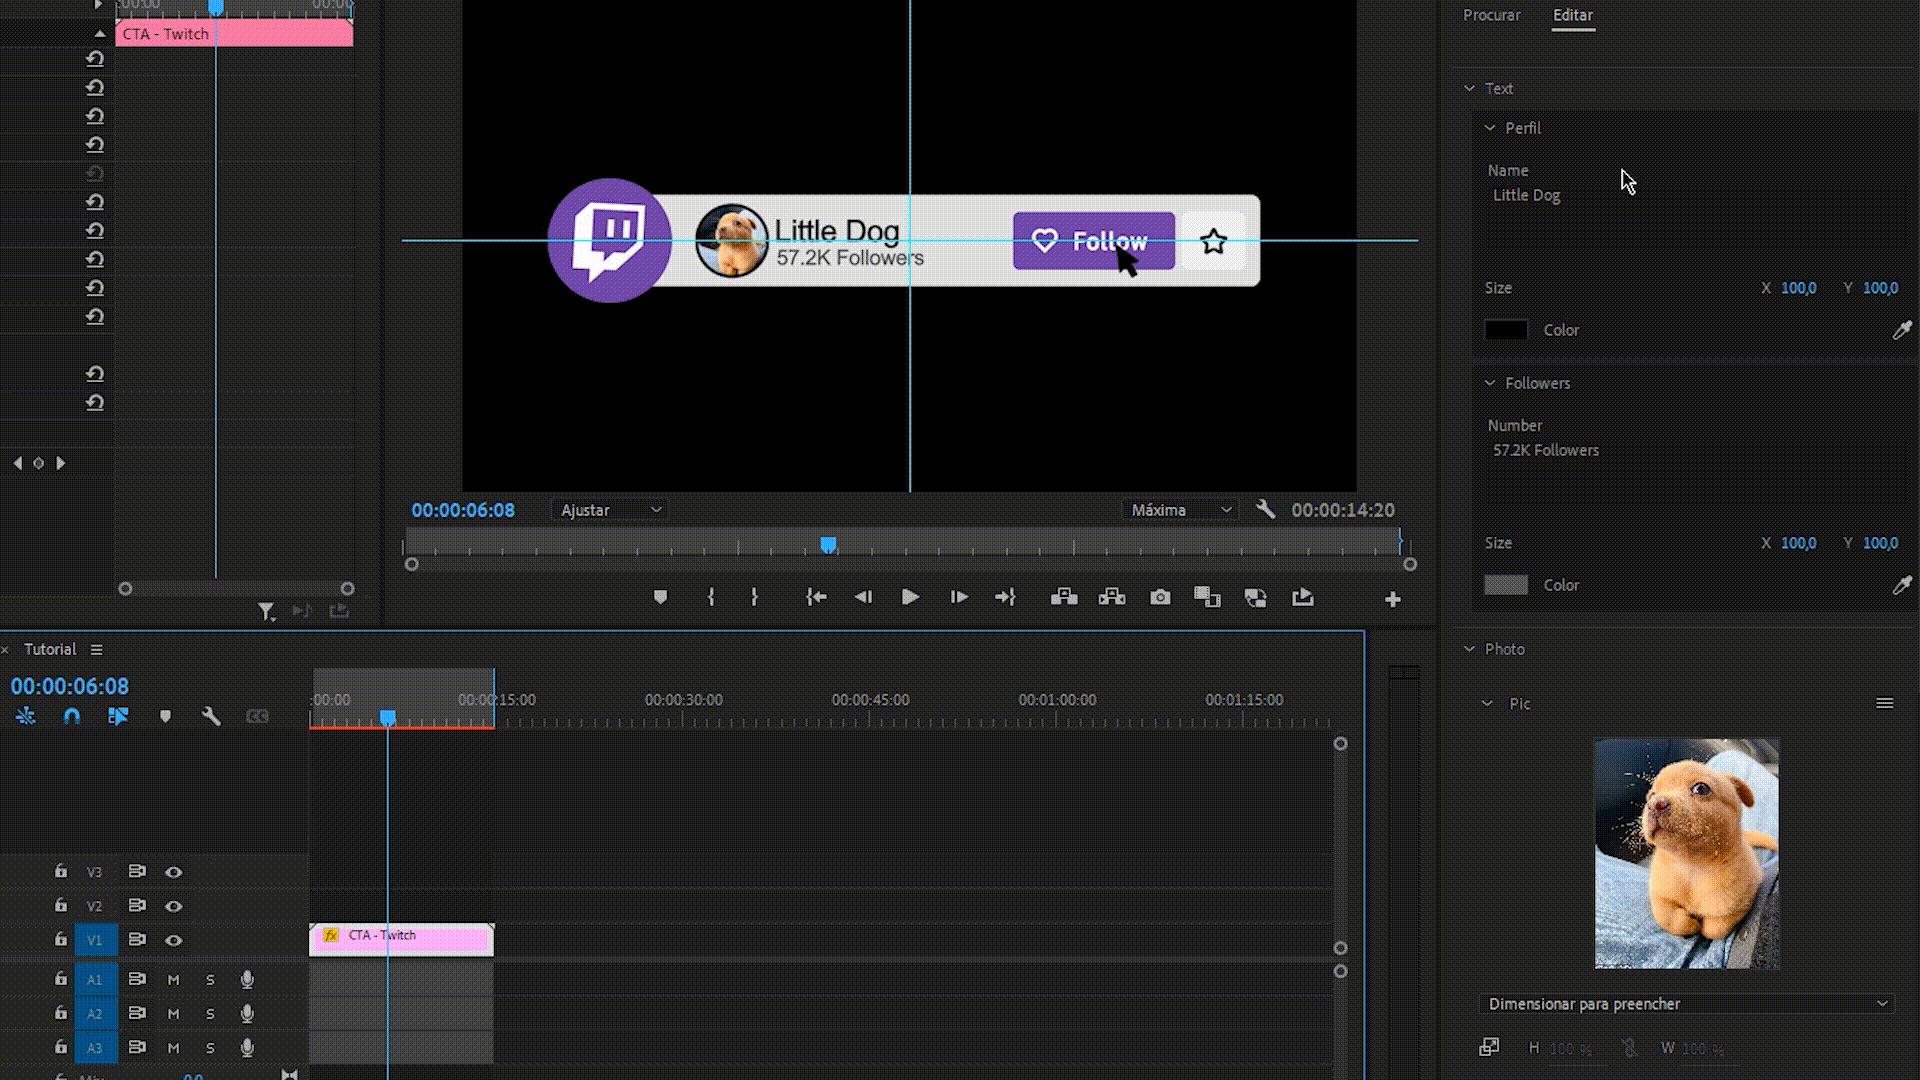Toggle Snap magnet icon in timeline
1920x1080 pixels.
click(71, 716)
